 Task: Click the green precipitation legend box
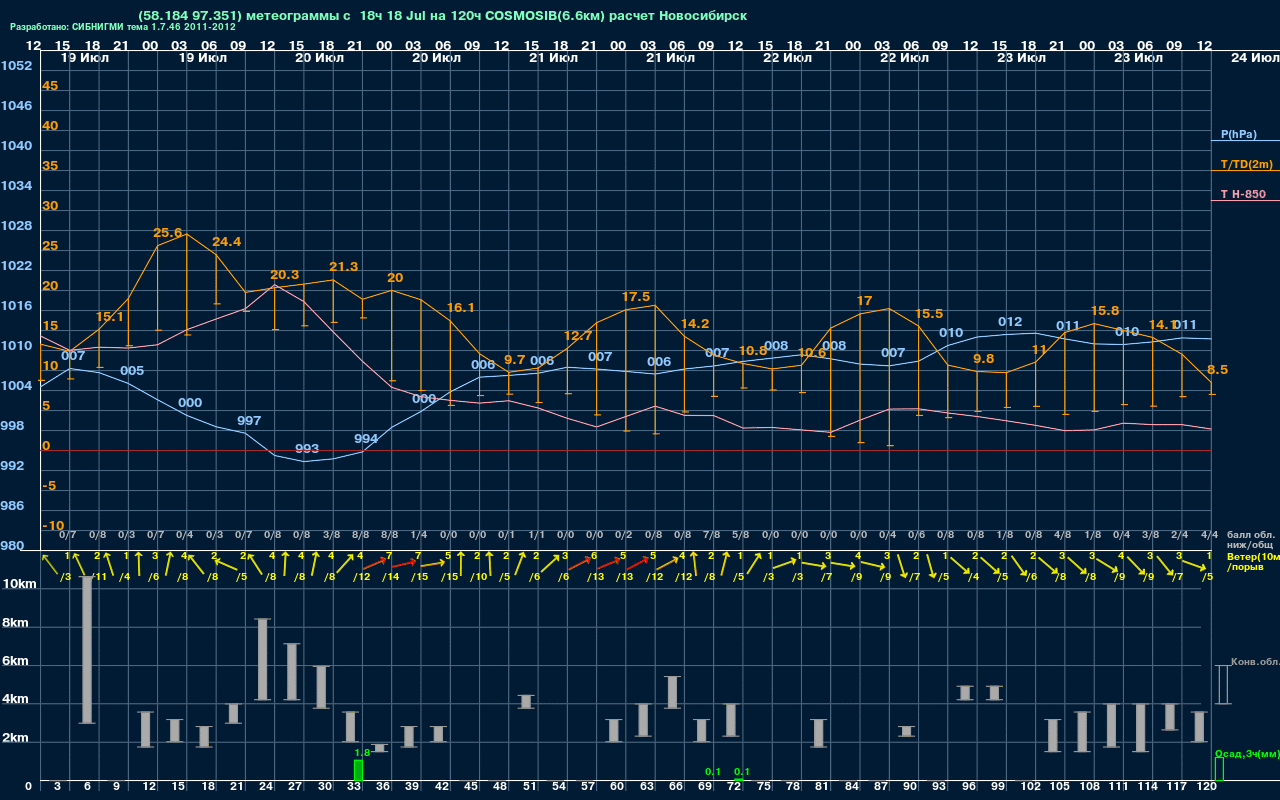click(1219, 769)
